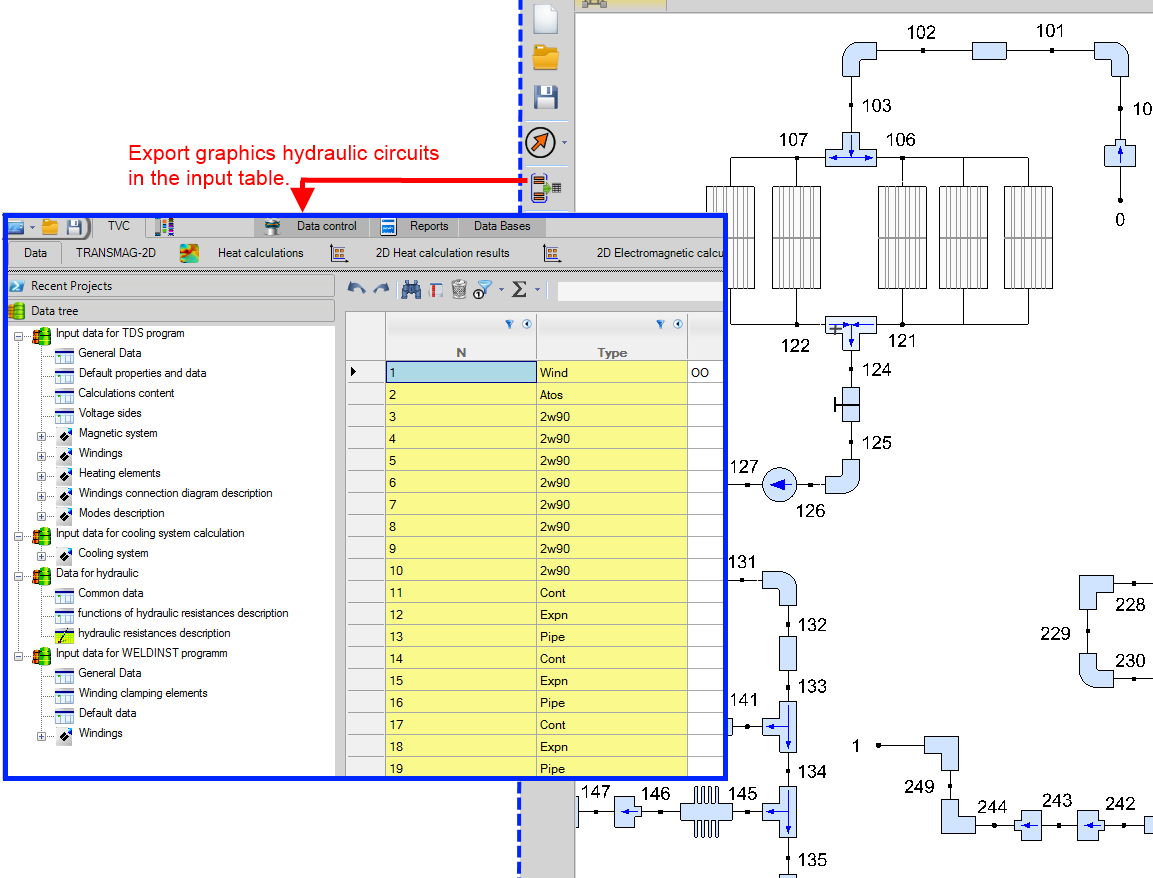Viewport: 1153px width, 878px height.
Task: Create new document with blank page icon
Action: (x=546, y=19)
